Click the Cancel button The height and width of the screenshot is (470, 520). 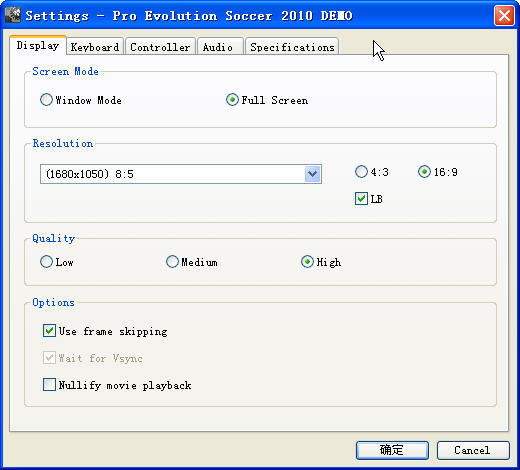coord(473,450)
